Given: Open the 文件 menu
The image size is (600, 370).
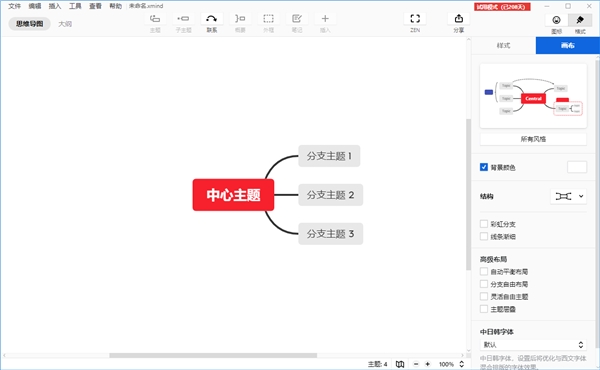Looking at the screenshot, I should [15, 6].
